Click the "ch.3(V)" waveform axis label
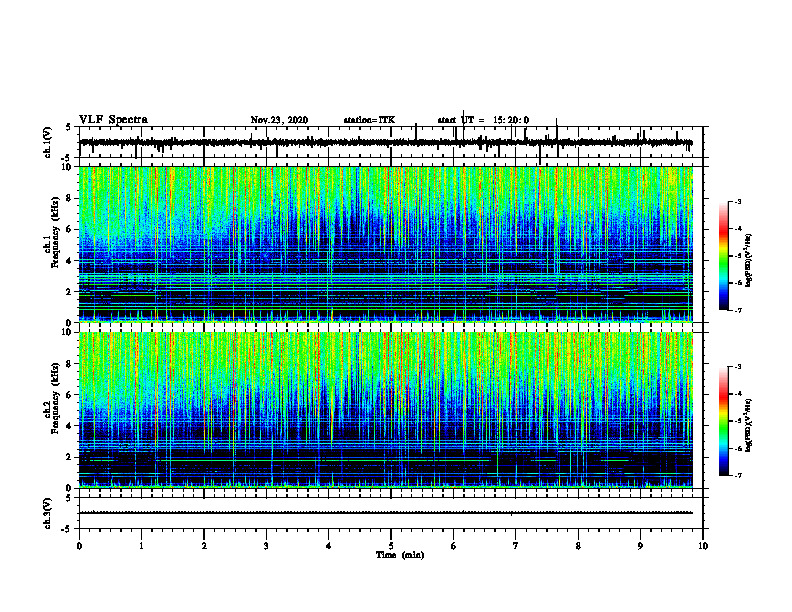The height and width of the screenshot is (612, 792). (x=48, y=513)
